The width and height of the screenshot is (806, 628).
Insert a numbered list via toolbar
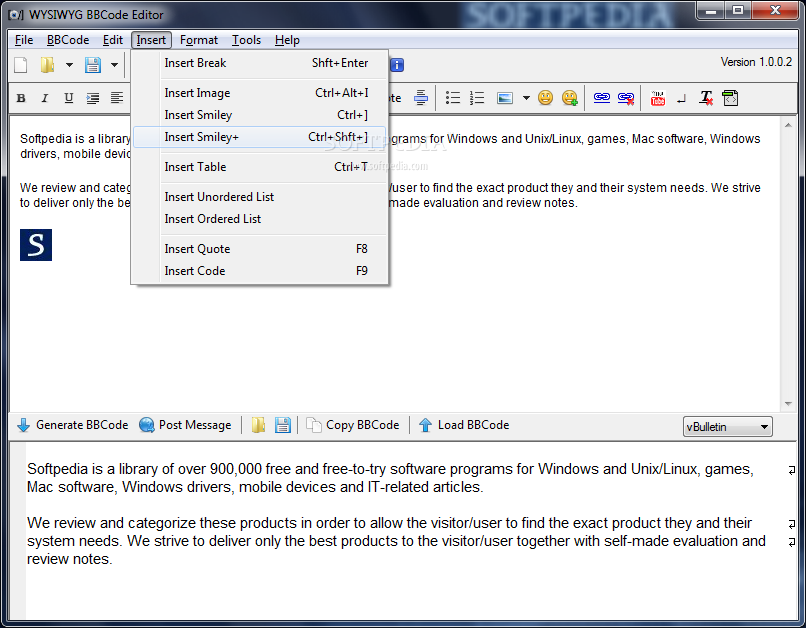pos(477,98)
